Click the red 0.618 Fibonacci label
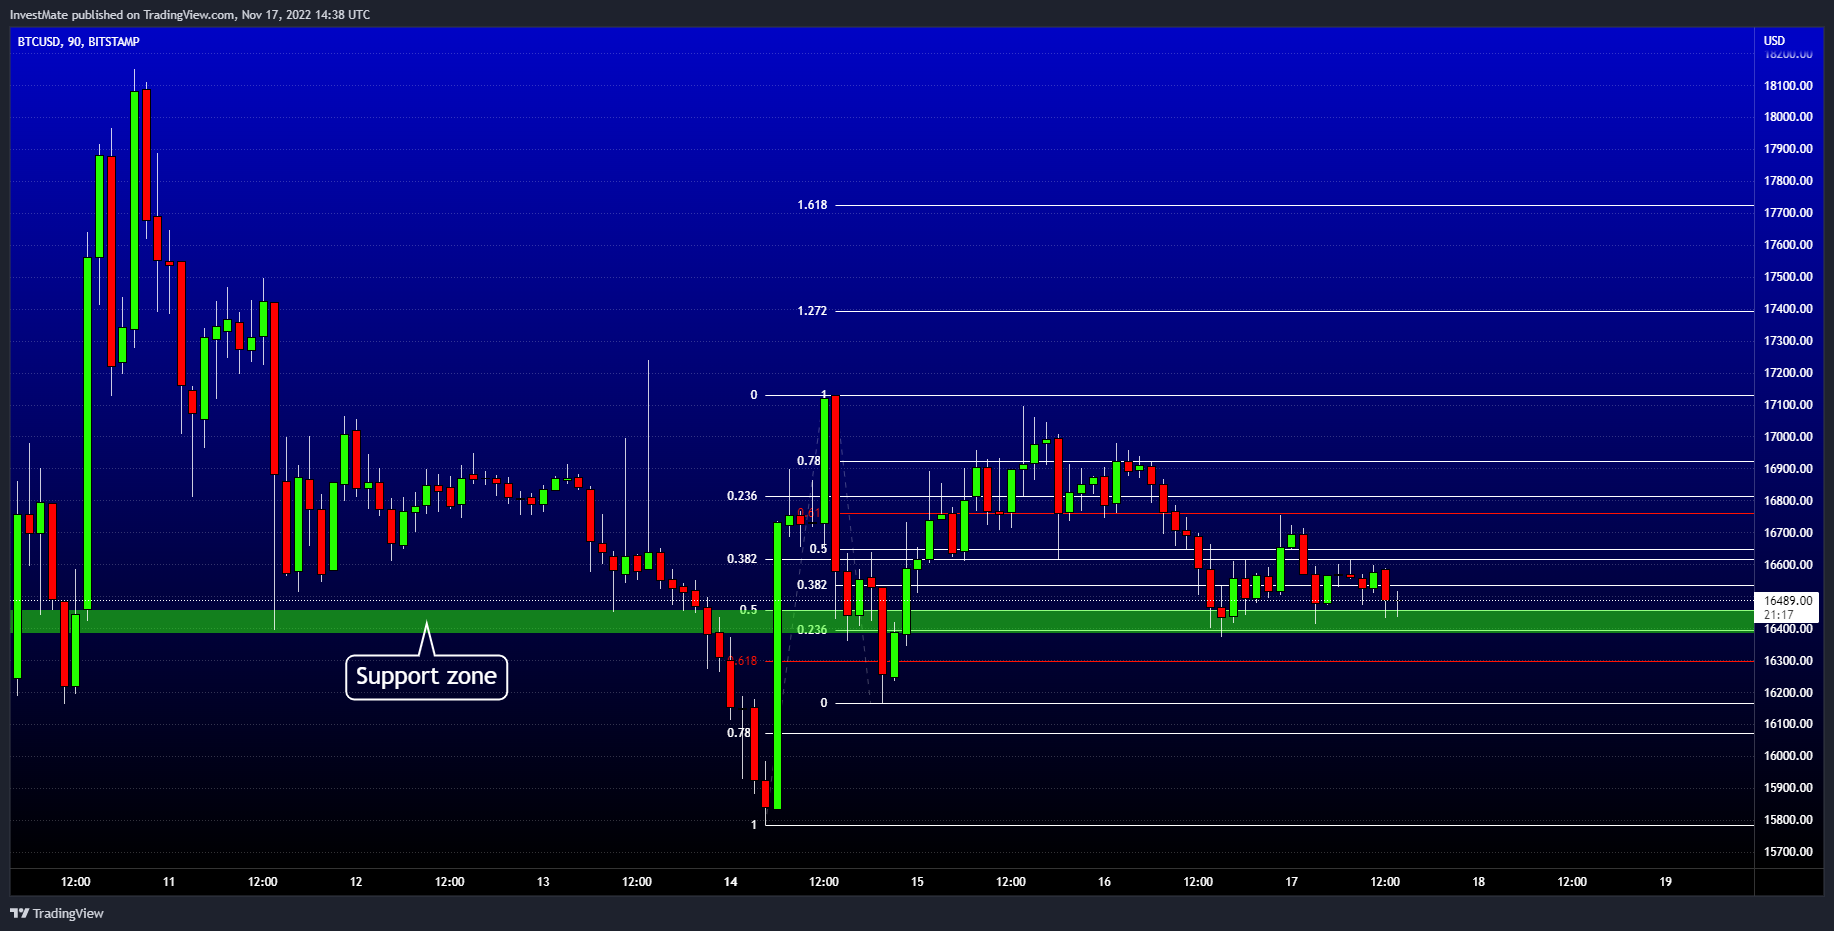The width and height of the screenshot is (1834, 931). 745,661
